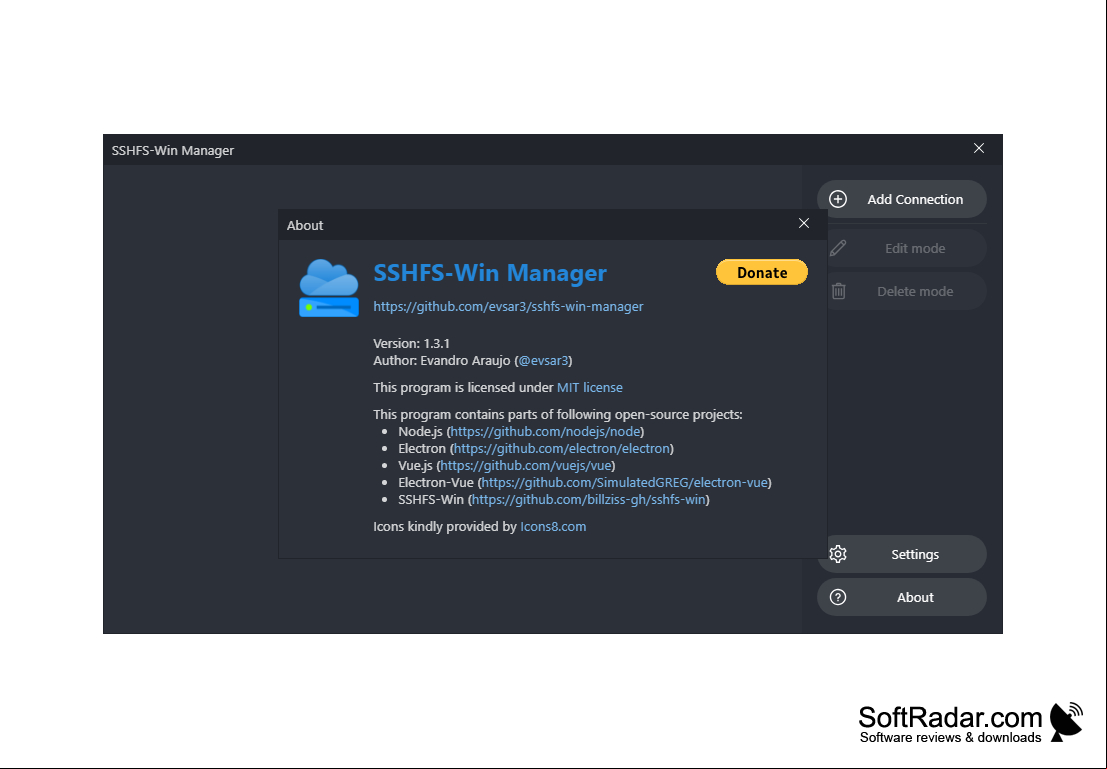Image resolution: width=1107 pixels, height=769 pixels.
Task: Visit the Icons8.com link
Action: pos(554,527)
